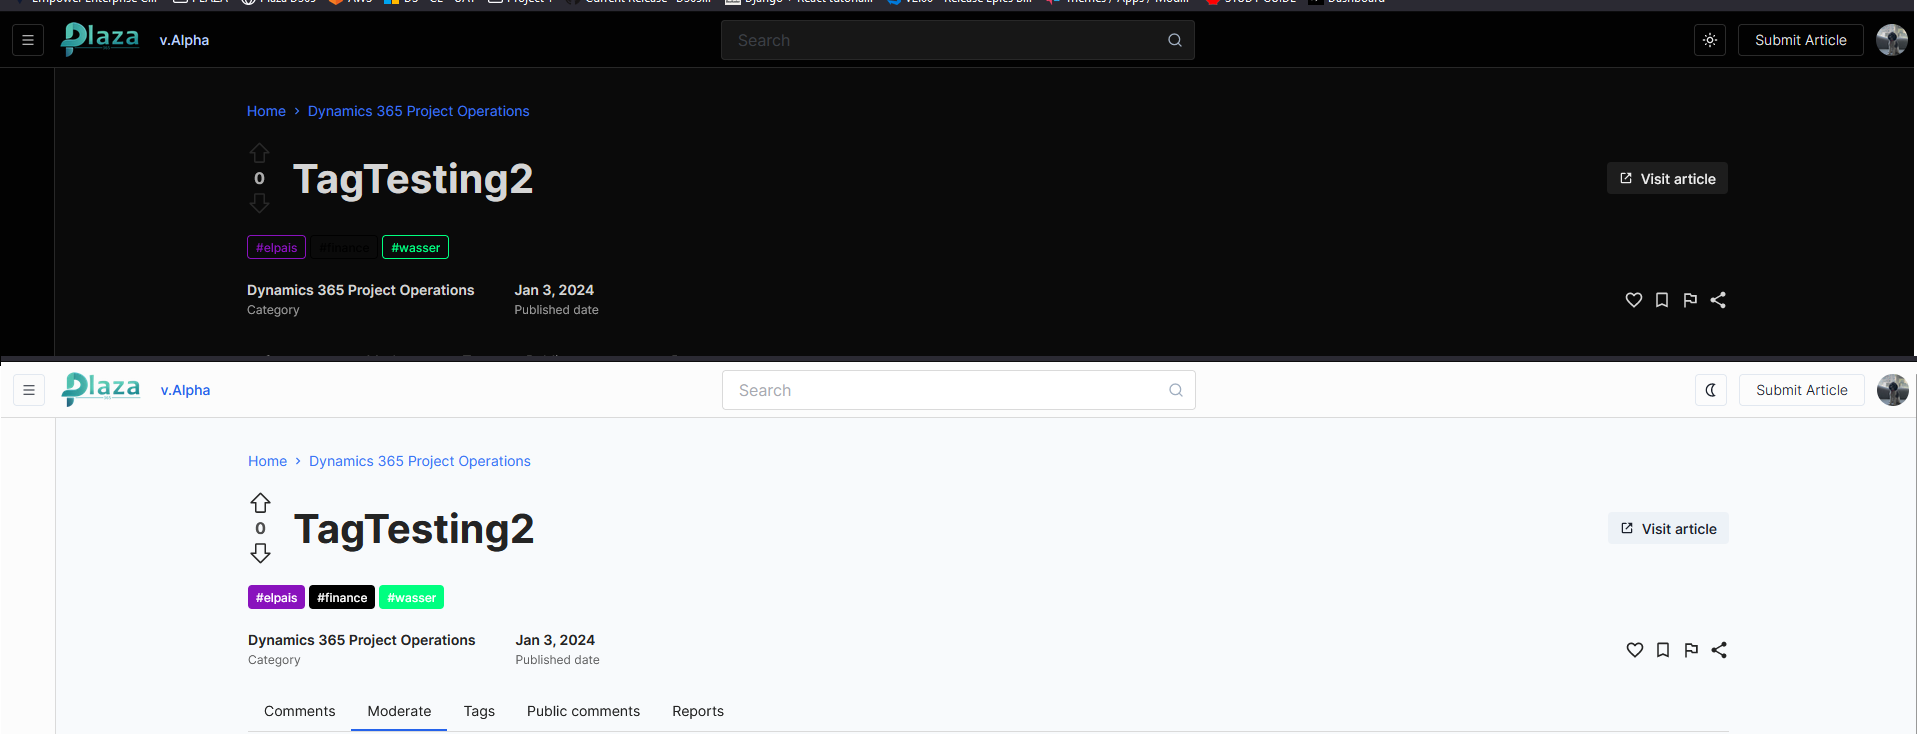The image size is (1917, 734).
Task: Downvote the article in the light-theme view
Action: click(260, 553)
